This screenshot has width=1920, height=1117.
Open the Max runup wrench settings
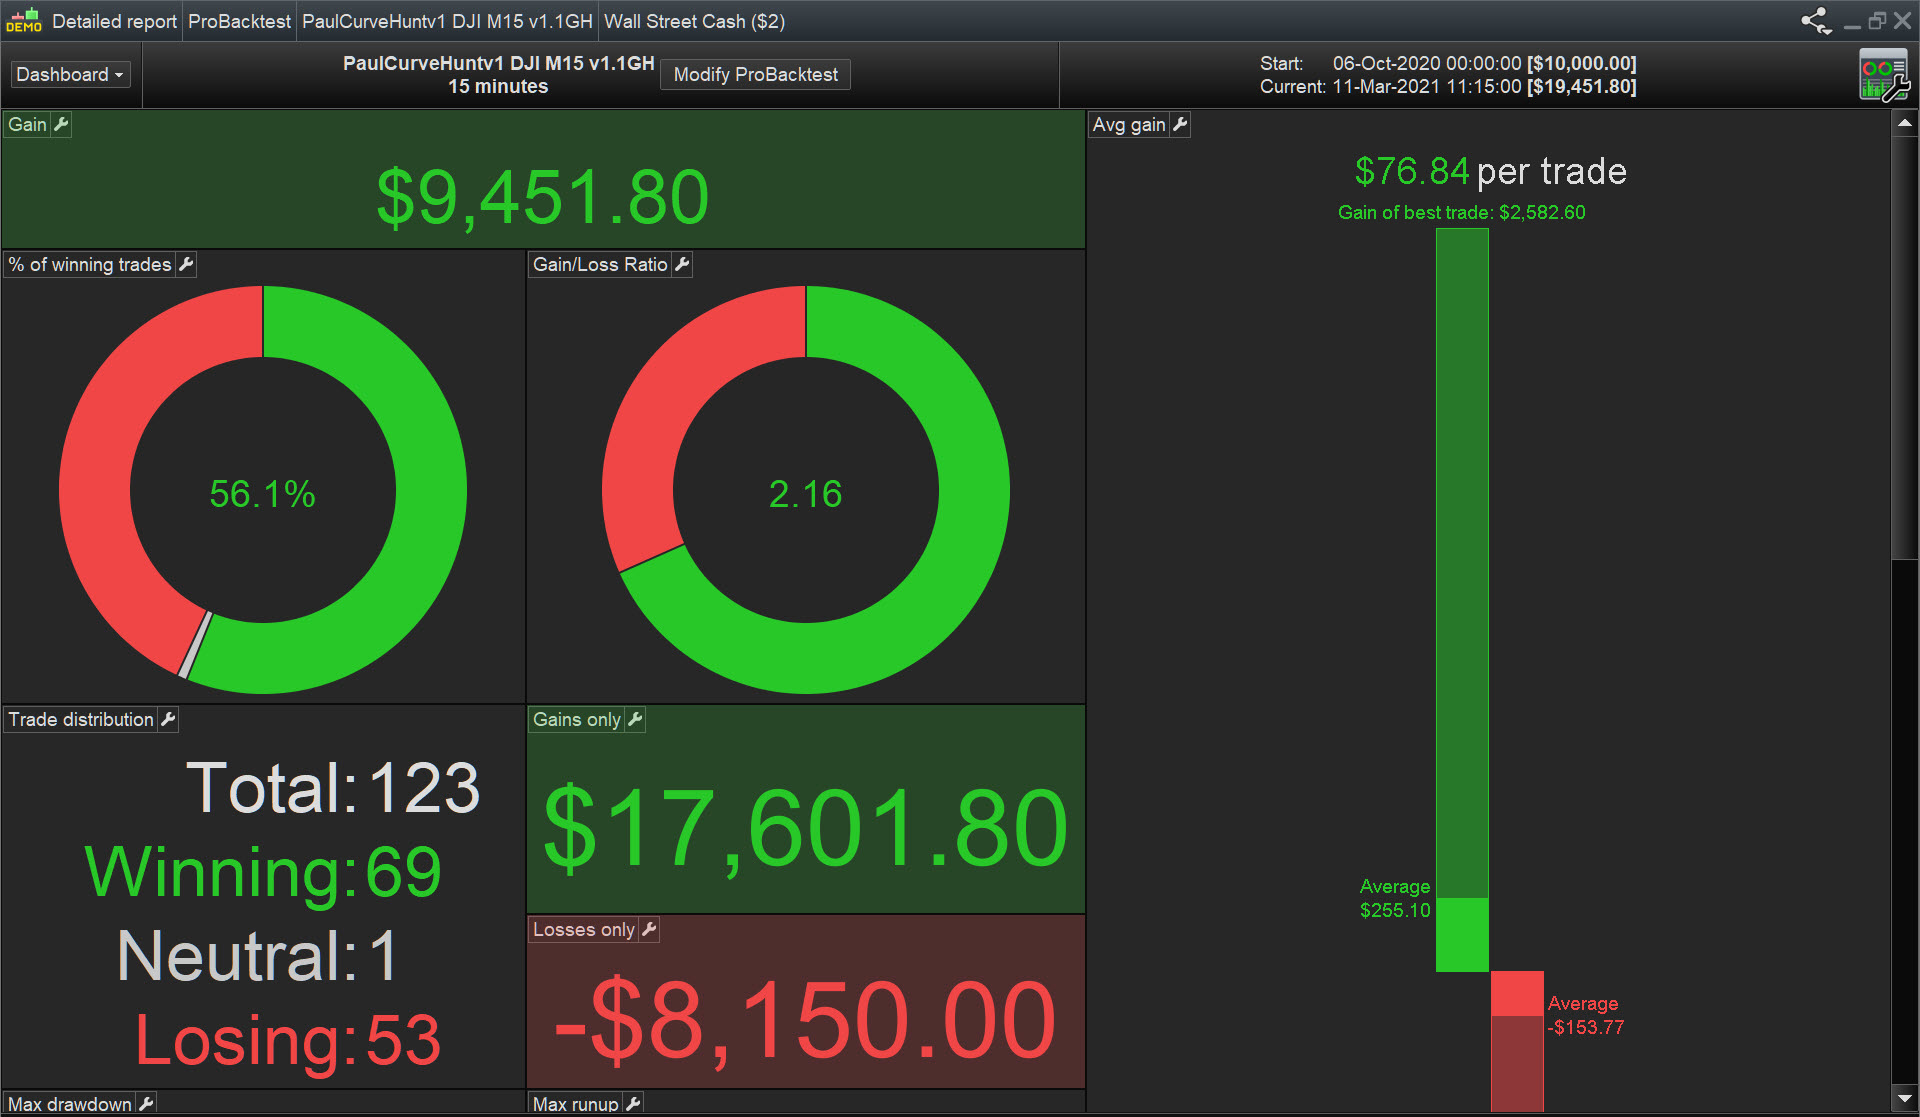pyautogui.click(x=633, y=1103)
